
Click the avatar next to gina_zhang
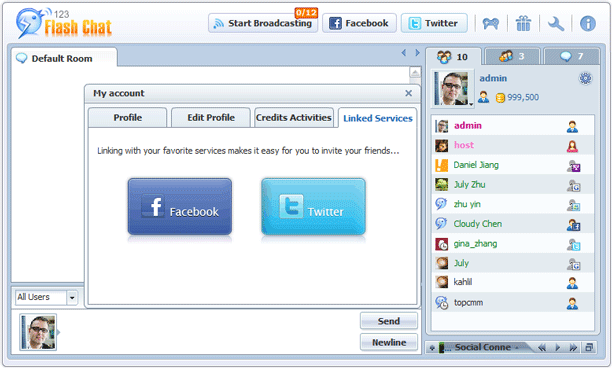(x=441, y=244)
